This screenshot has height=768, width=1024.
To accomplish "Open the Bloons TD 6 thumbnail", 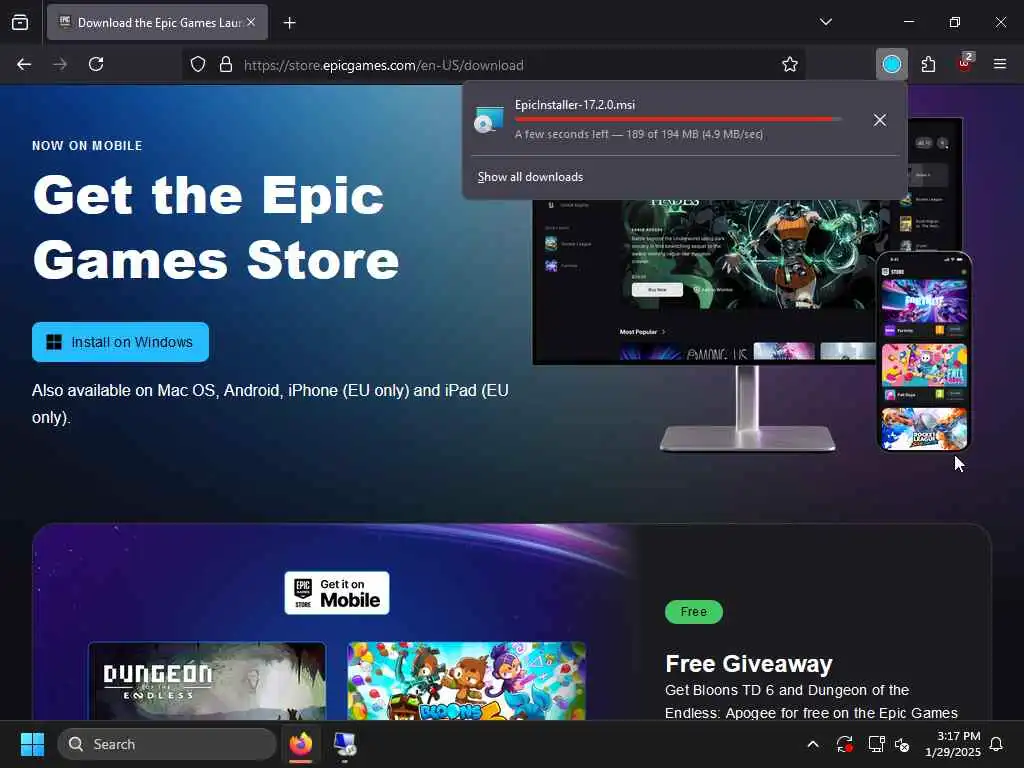I will click(466, 681).
